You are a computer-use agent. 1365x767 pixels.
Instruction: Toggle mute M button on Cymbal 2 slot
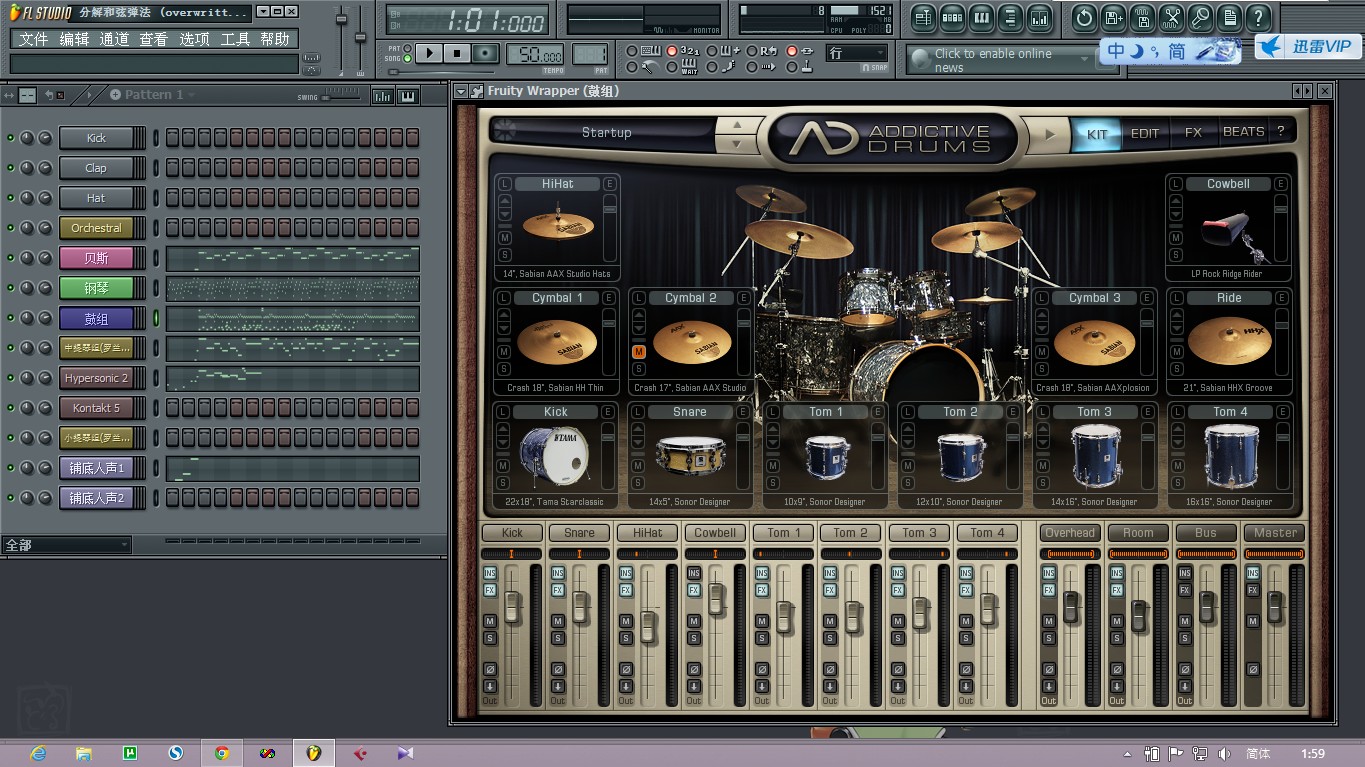[638, 352]
